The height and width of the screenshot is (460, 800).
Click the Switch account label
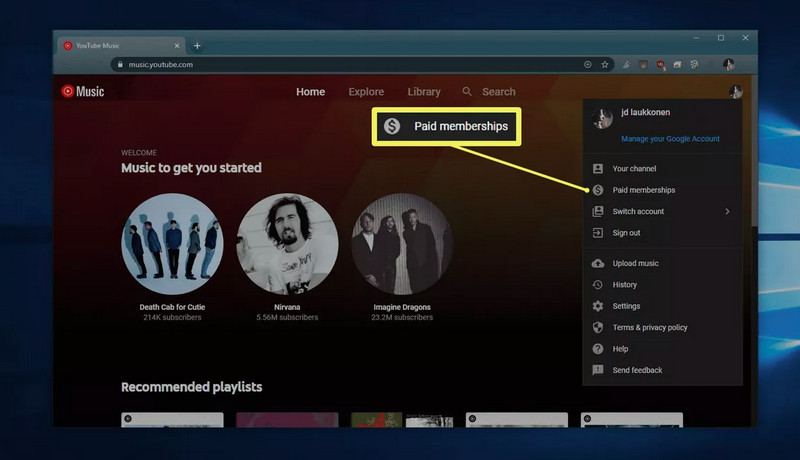[x=638, y=211]
